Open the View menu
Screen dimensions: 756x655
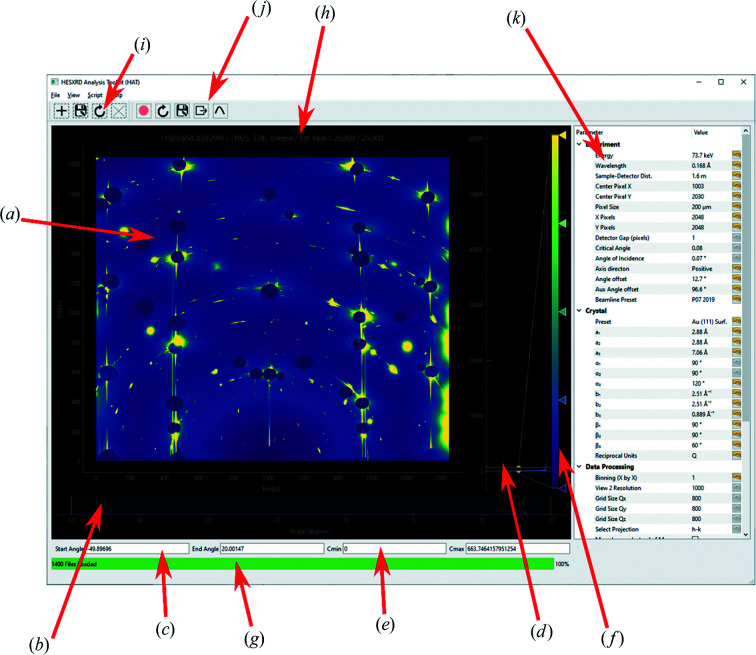tap(74, 93)
